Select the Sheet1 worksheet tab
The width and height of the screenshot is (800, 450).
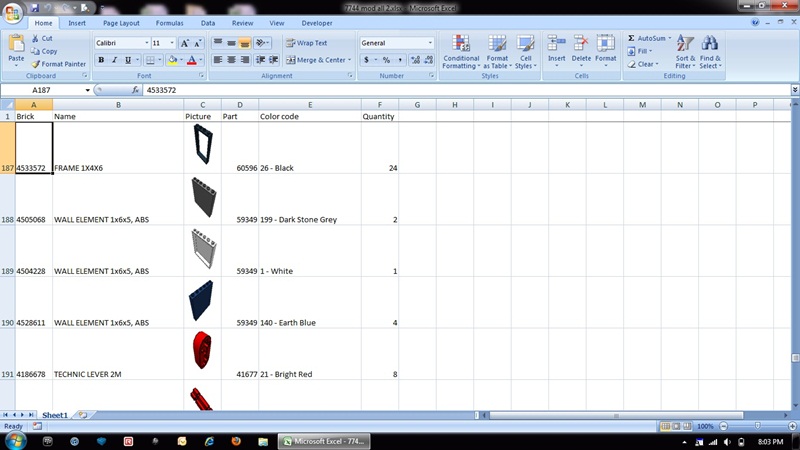tap(54, 414)
